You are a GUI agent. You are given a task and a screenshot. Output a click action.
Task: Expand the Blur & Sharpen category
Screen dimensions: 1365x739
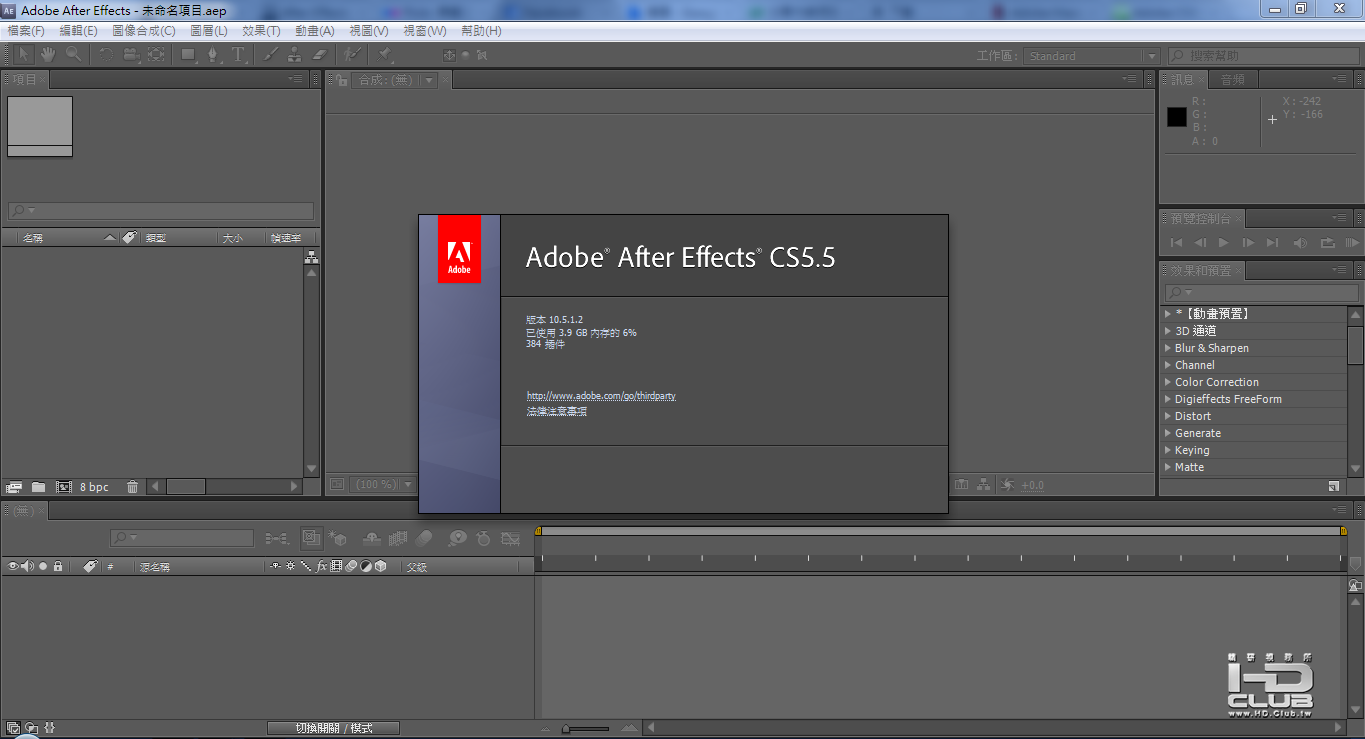click(x=1167, y=348)
